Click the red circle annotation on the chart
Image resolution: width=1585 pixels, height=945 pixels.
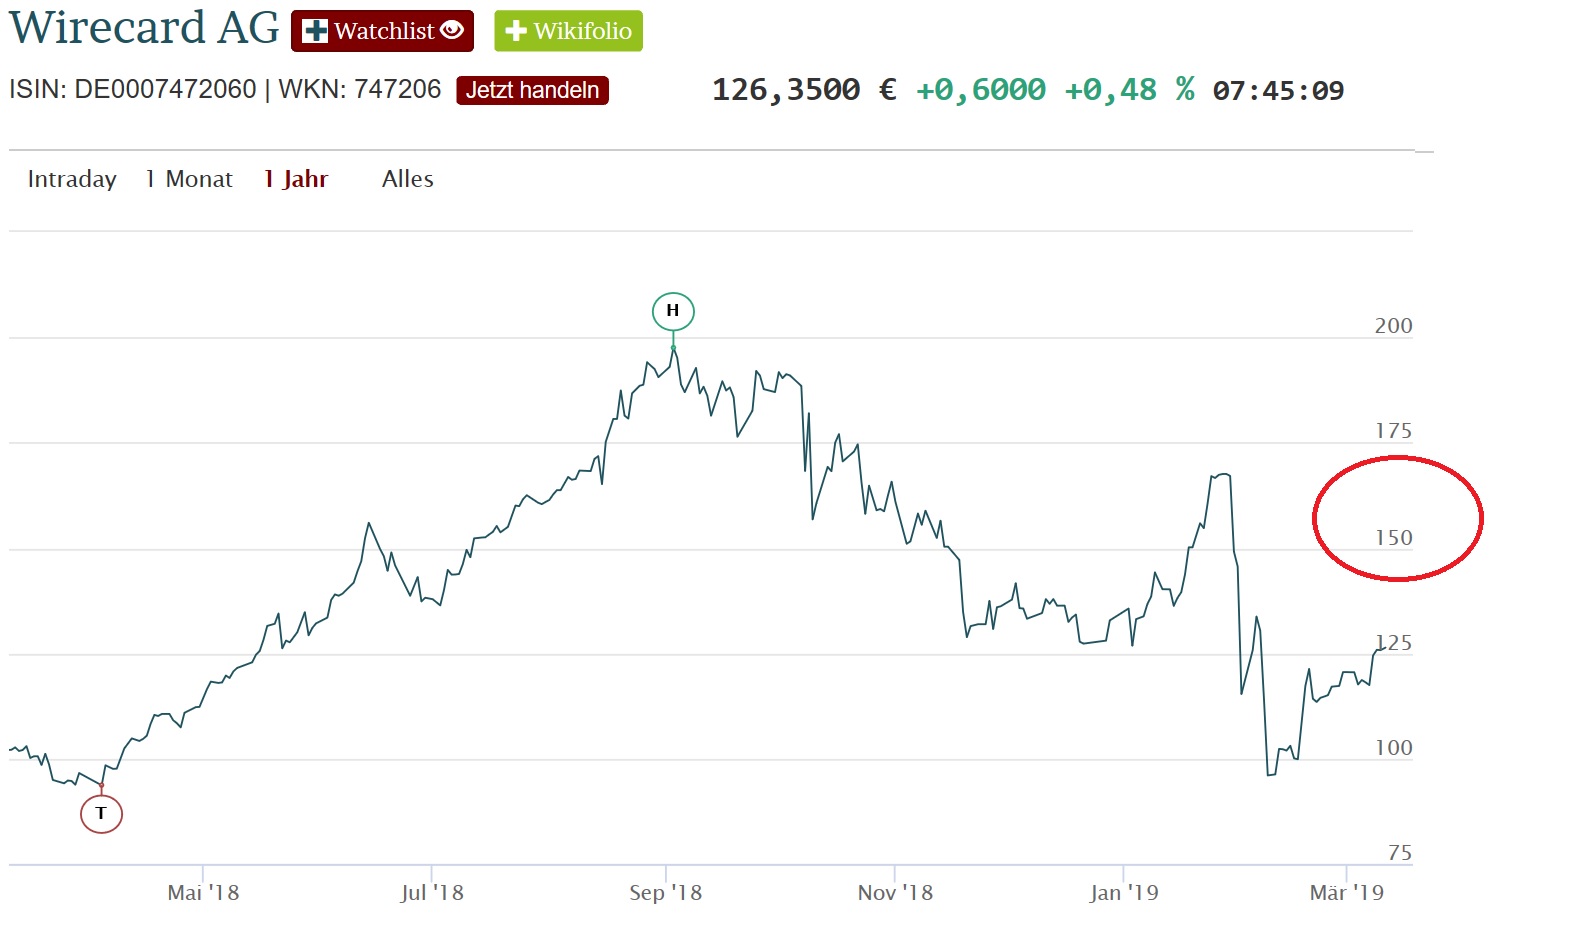coord(1398,518)
